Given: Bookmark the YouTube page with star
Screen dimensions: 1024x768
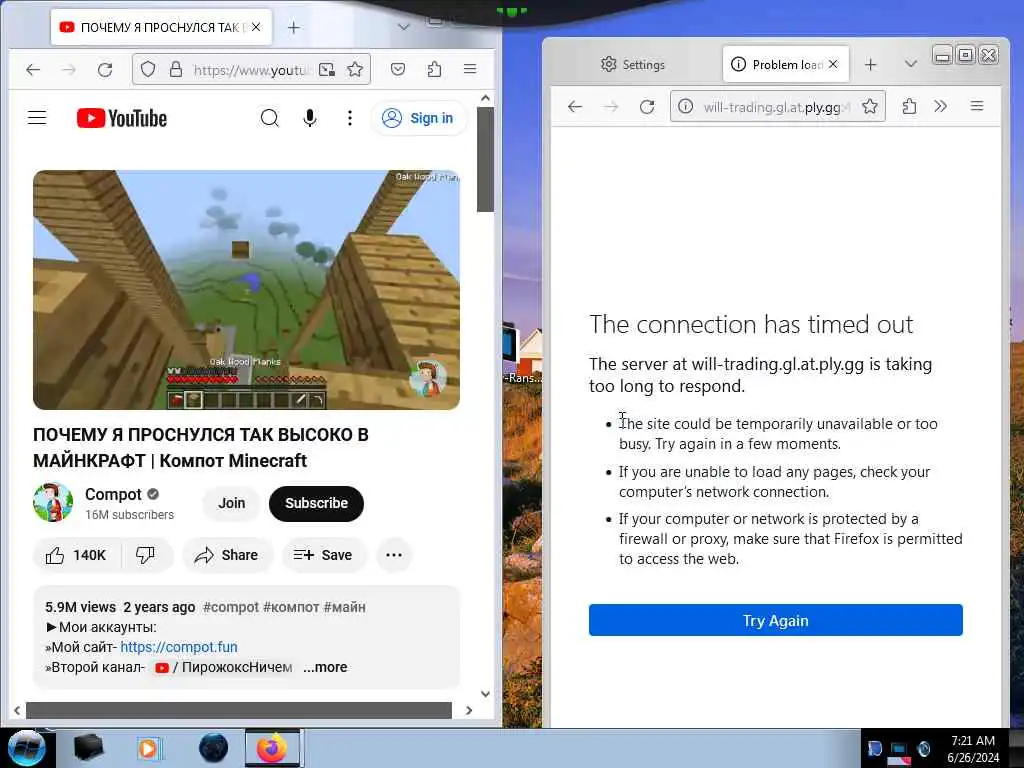Looking at the screenshot, I should 355,69.
